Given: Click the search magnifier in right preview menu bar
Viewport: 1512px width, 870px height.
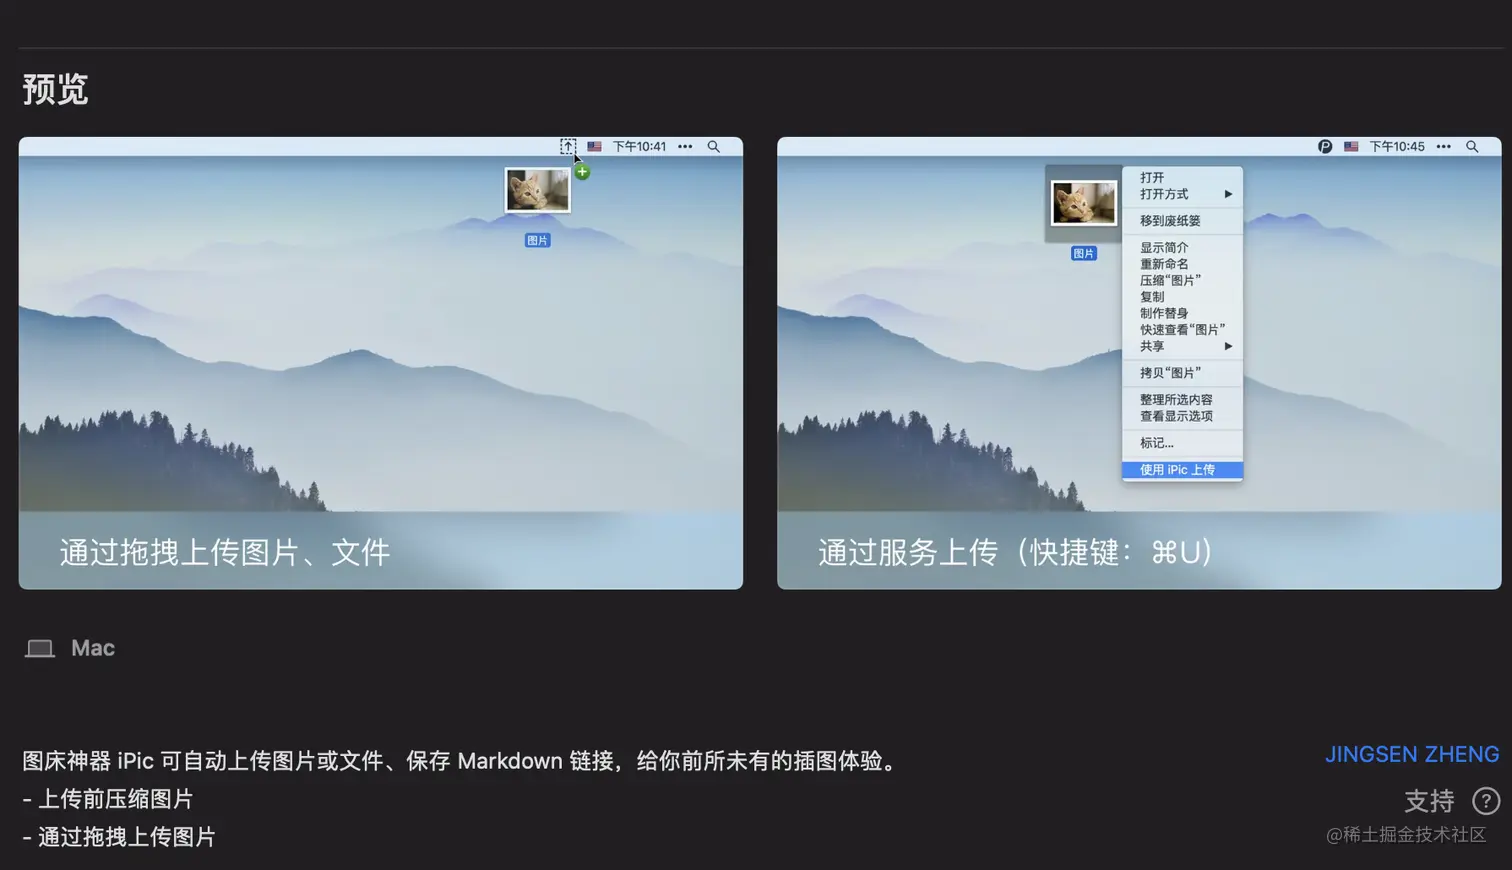Looking at the screenshot, I should [1472, 146].
